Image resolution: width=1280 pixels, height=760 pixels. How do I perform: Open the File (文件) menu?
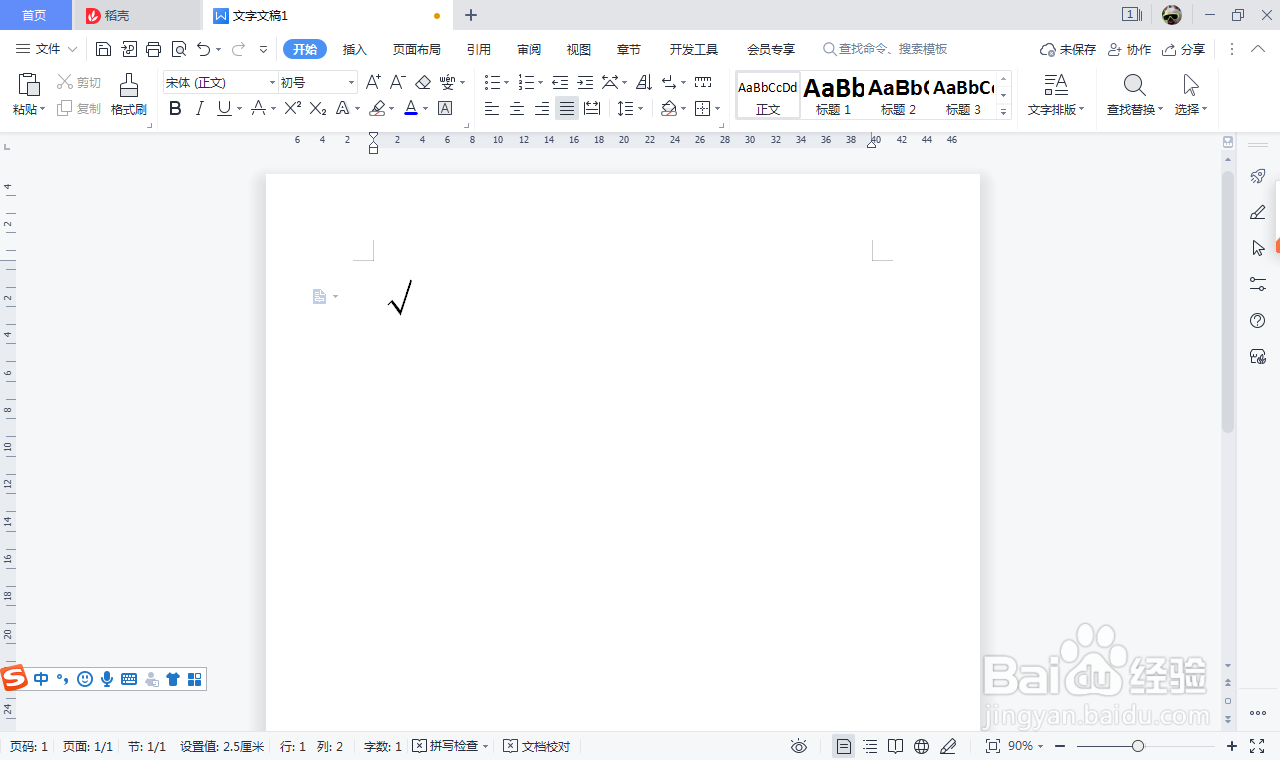click(x=47, y=49)
